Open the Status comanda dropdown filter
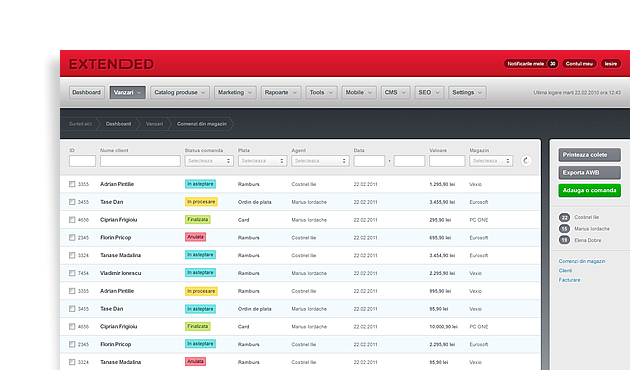The image size is (630, 370). click(x=209, y=161)
